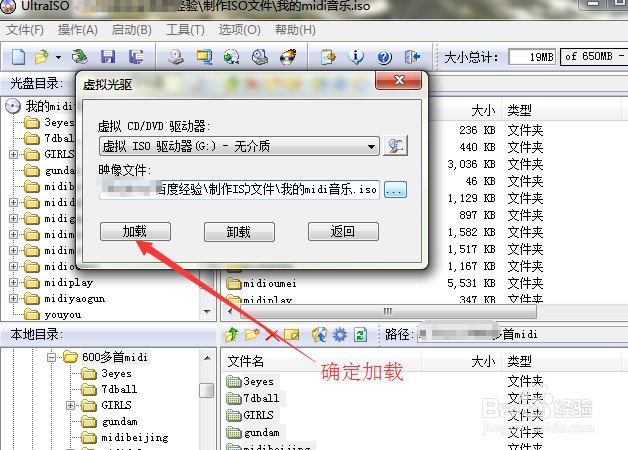
Task: Select 3eyes folder in local tree
Action: (x=116, y=374)
